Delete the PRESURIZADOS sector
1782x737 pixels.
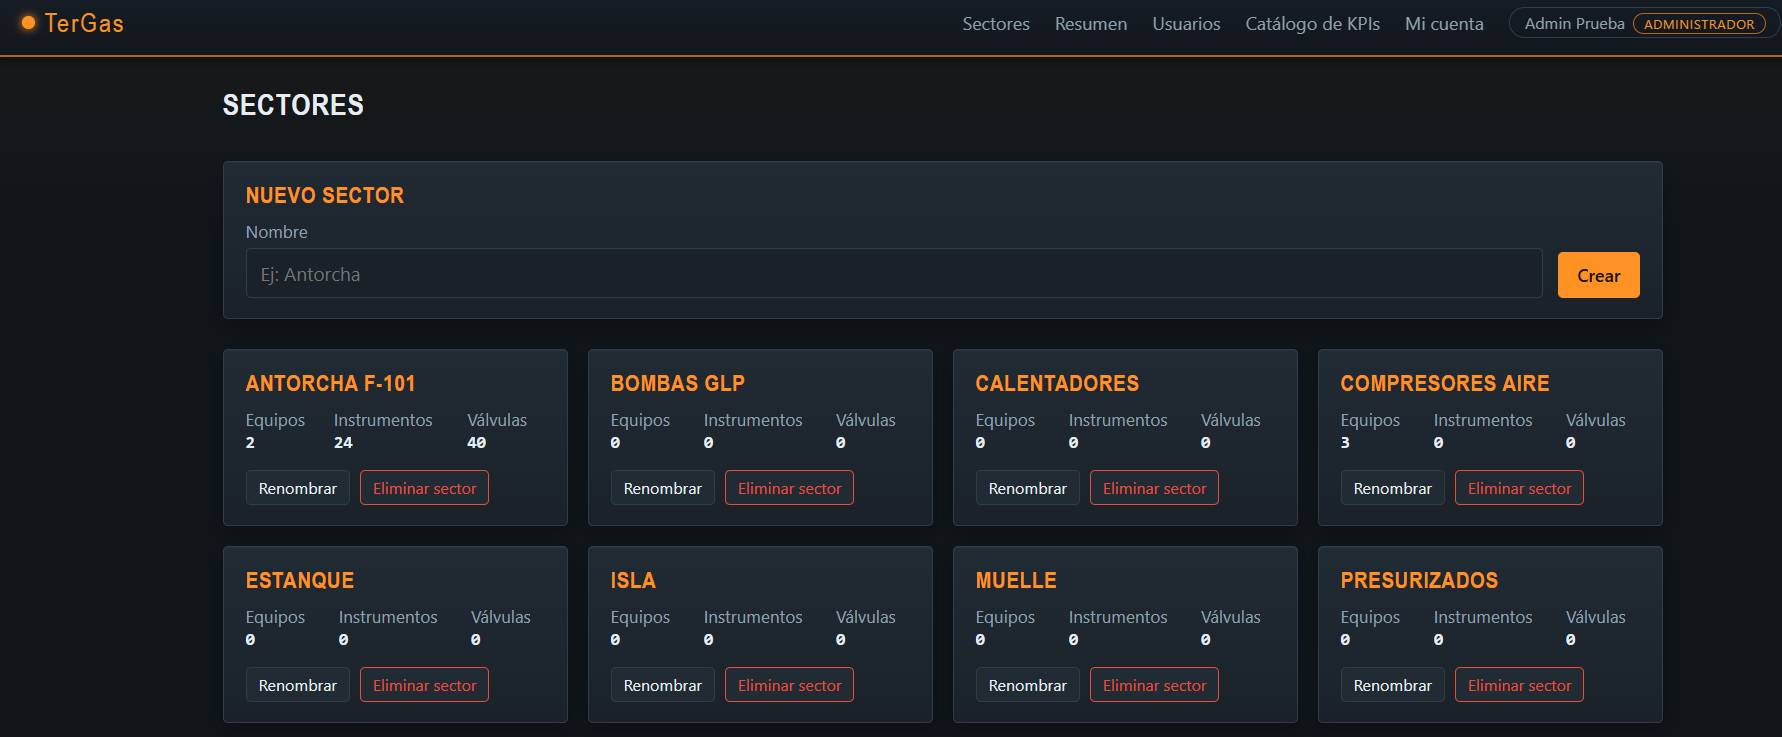1519,685
